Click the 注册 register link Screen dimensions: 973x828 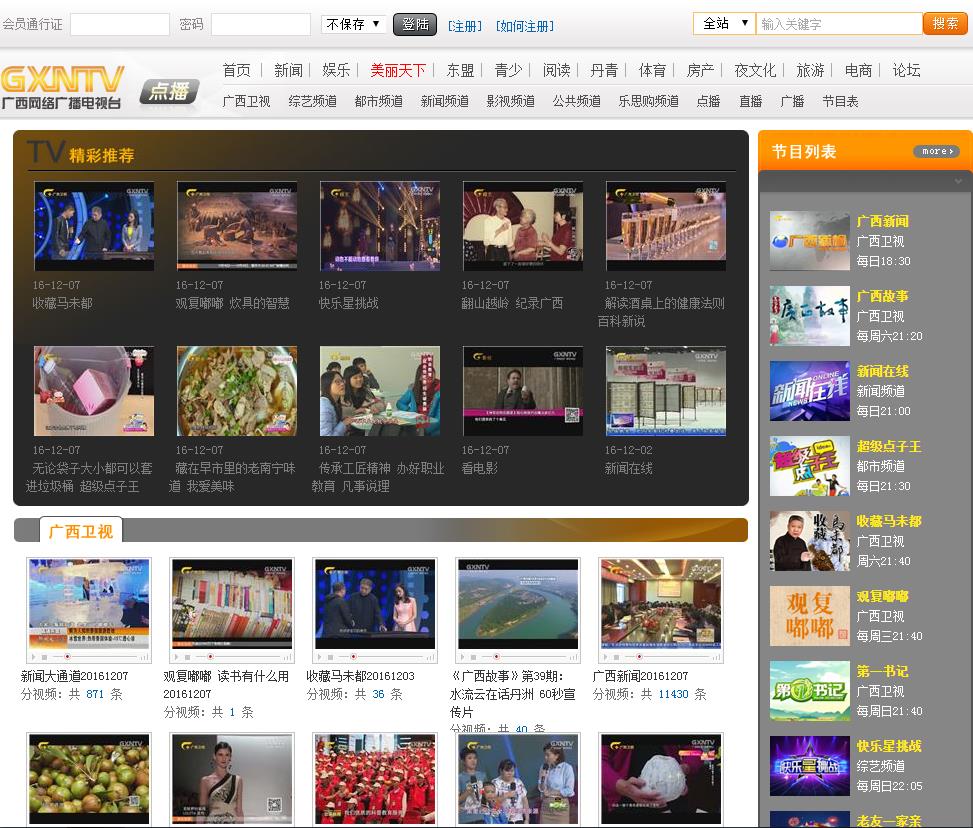tap(465, 26)
